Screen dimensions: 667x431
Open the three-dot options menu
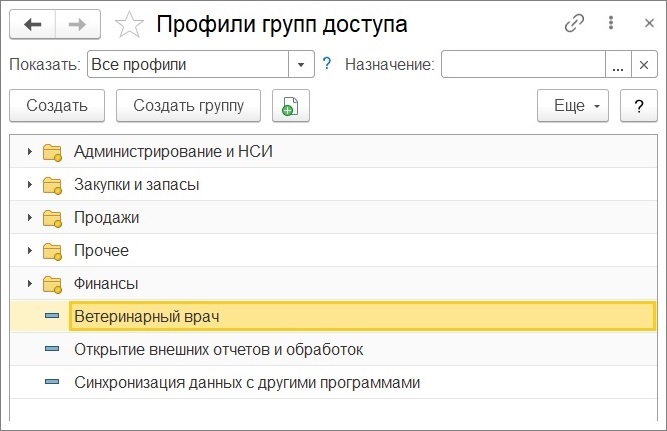[611, 23]
